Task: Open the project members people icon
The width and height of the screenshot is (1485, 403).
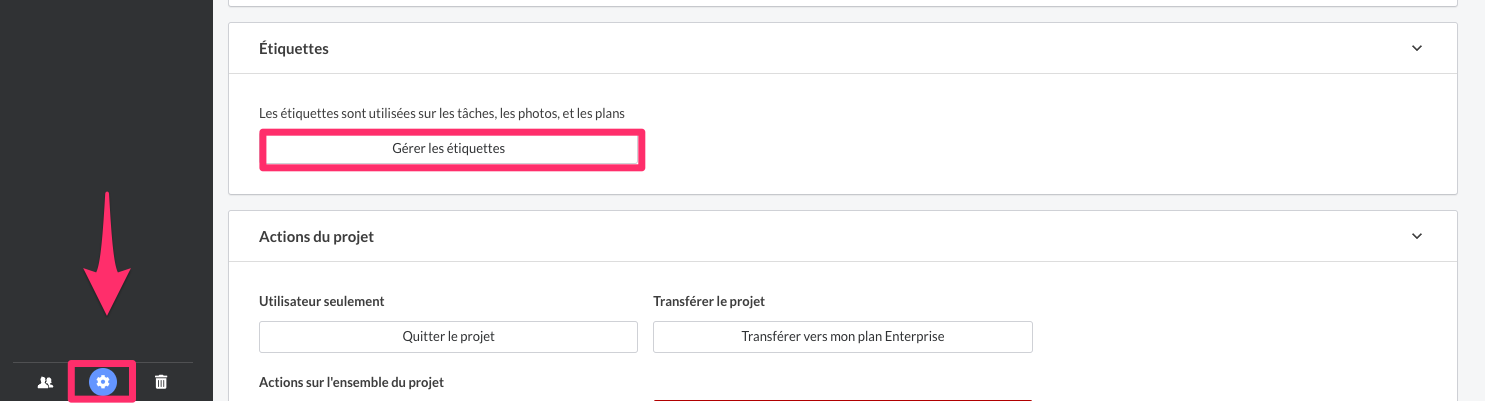Action: click(45, 382)
